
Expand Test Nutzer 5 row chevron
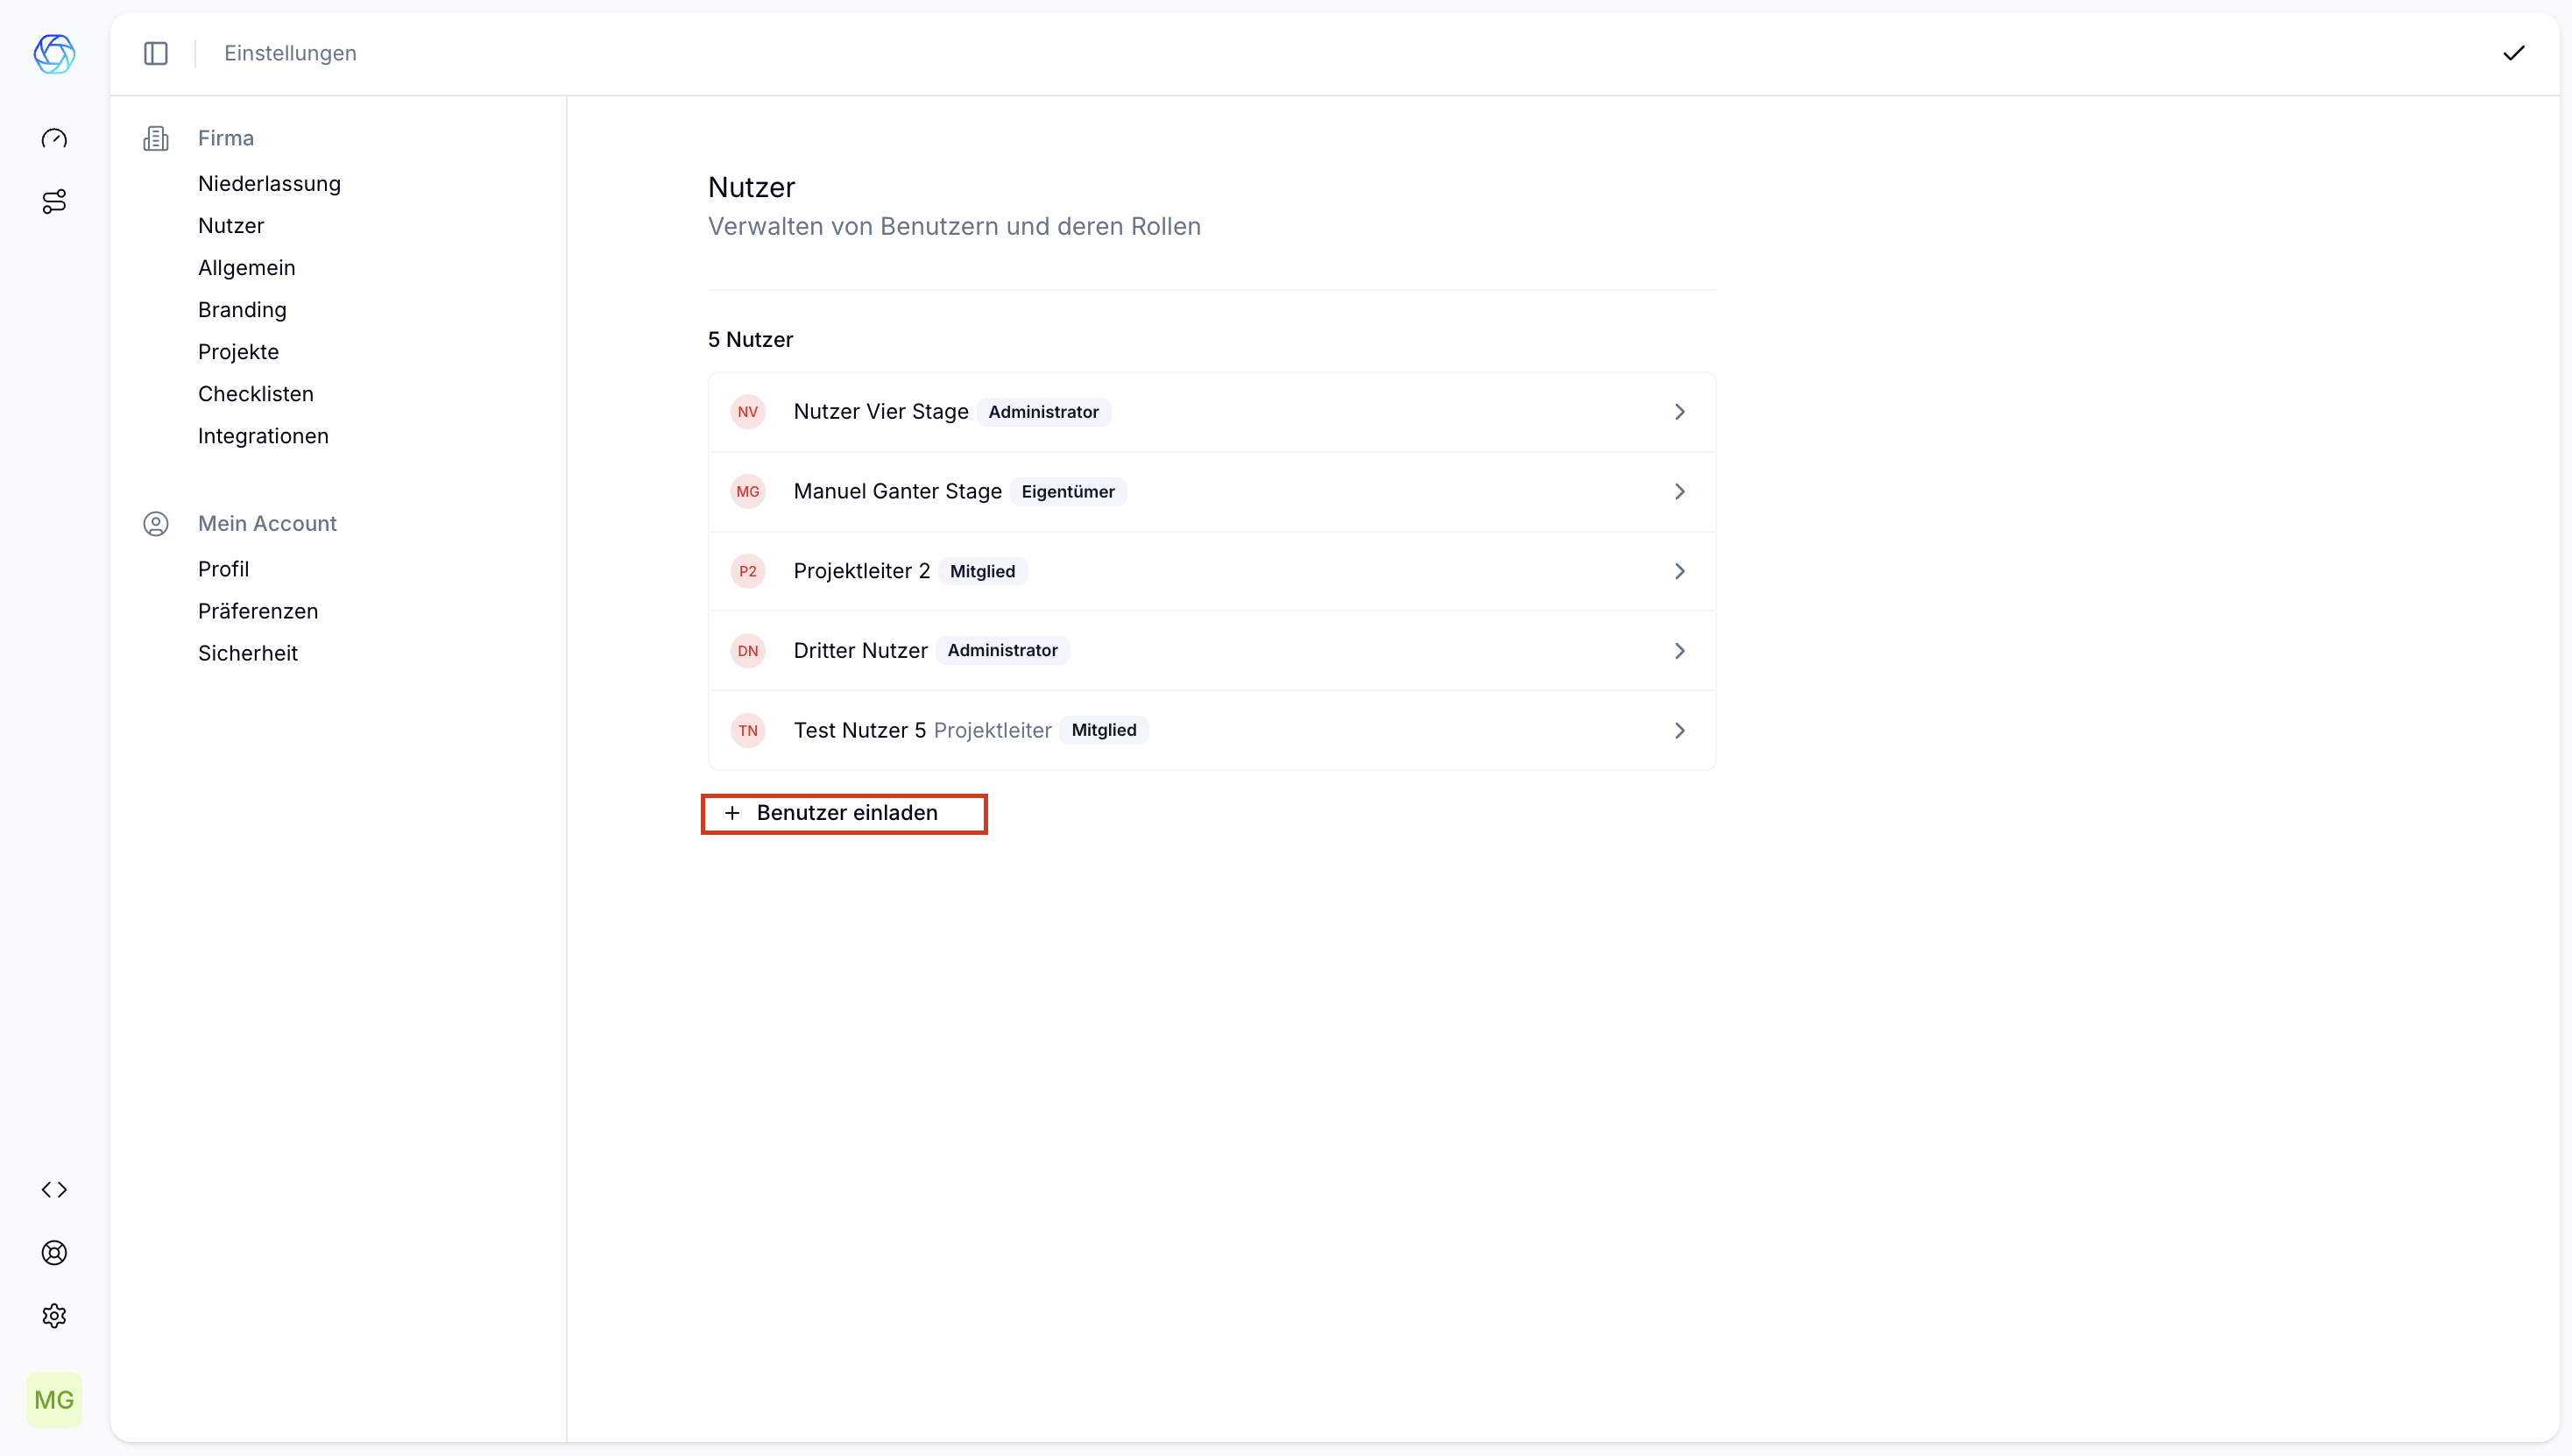[1679, 730]
